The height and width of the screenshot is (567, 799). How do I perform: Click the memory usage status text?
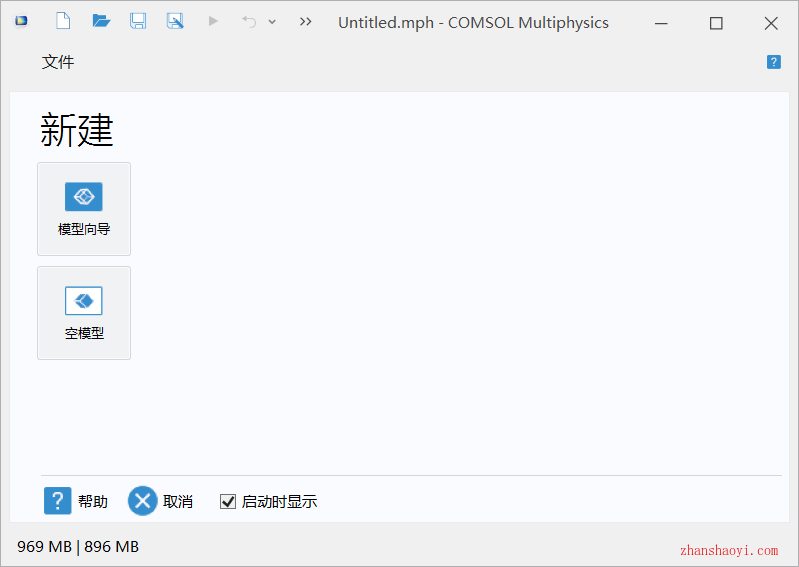[78, 546]
